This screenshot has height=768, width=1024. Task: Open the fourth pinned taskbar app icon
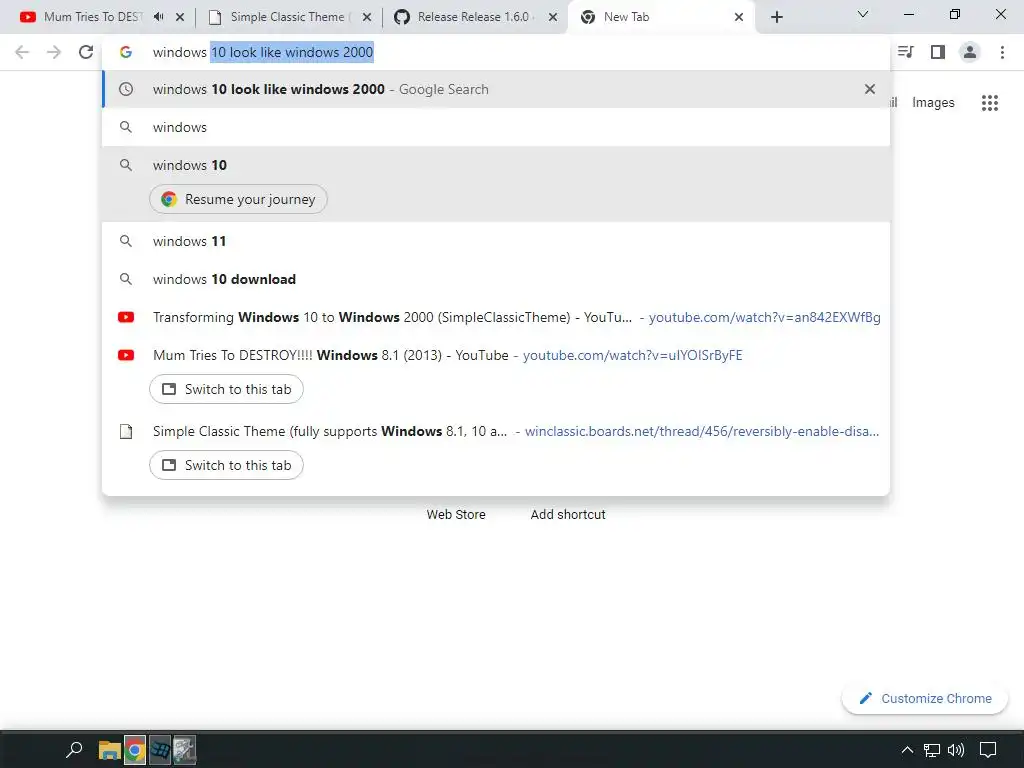point(185,750)
